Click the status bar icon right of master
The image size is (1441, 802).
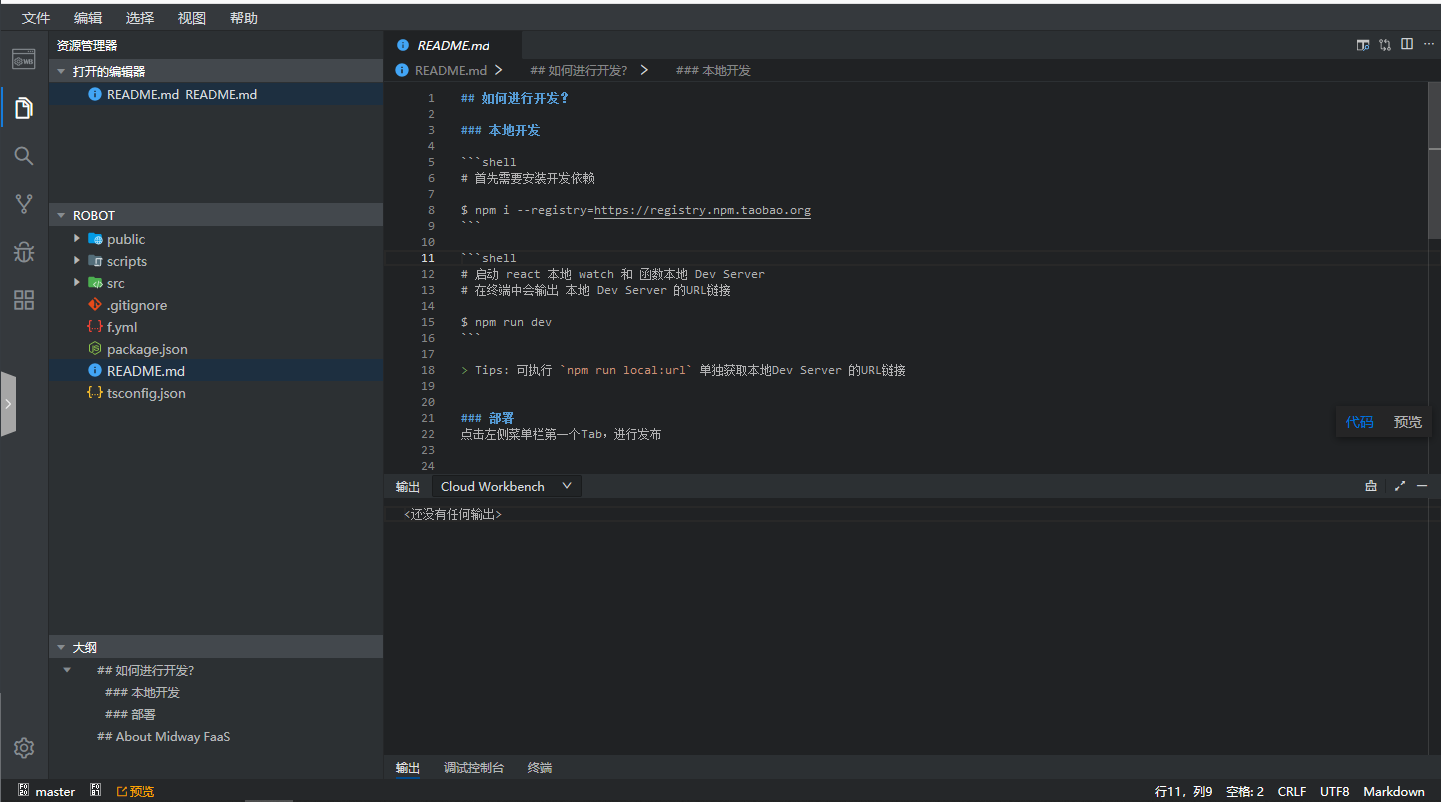click(x=96, y=791)
